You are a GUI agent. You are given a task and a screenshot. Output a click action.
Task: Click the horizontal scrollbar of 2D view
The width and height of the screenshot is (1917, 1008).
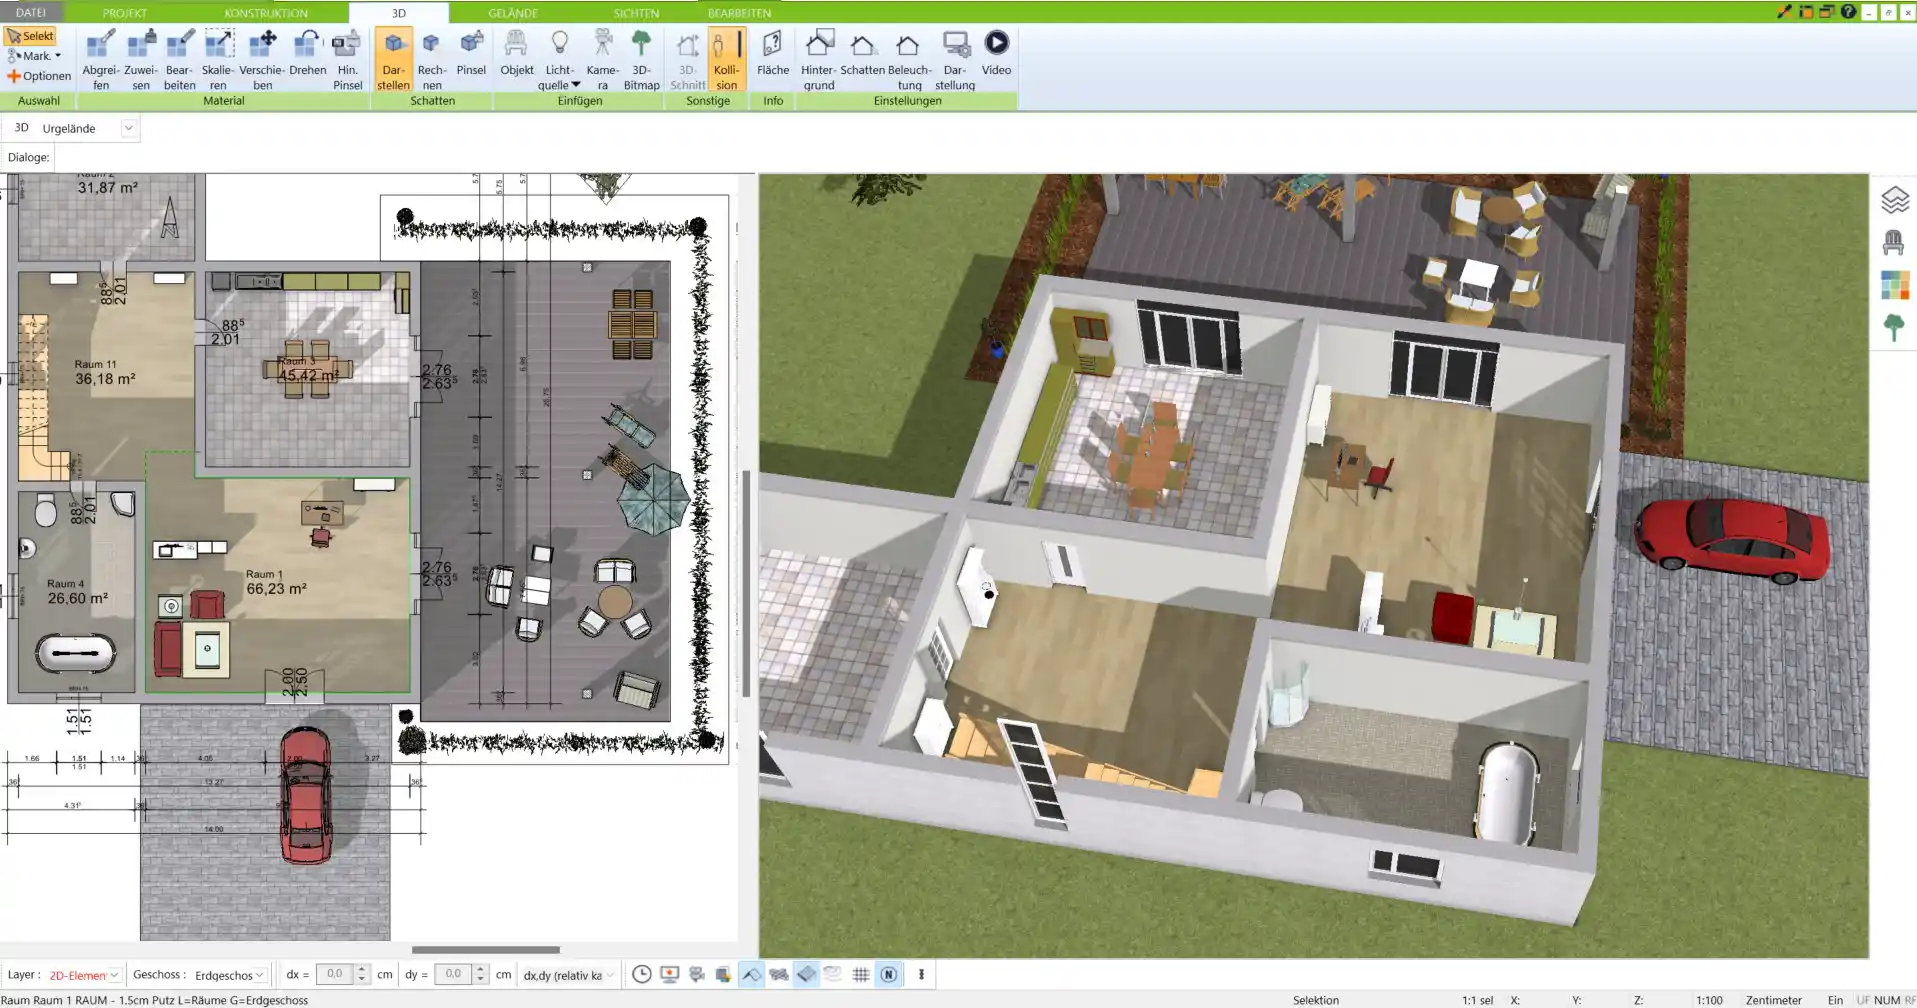tap(486, 950)
